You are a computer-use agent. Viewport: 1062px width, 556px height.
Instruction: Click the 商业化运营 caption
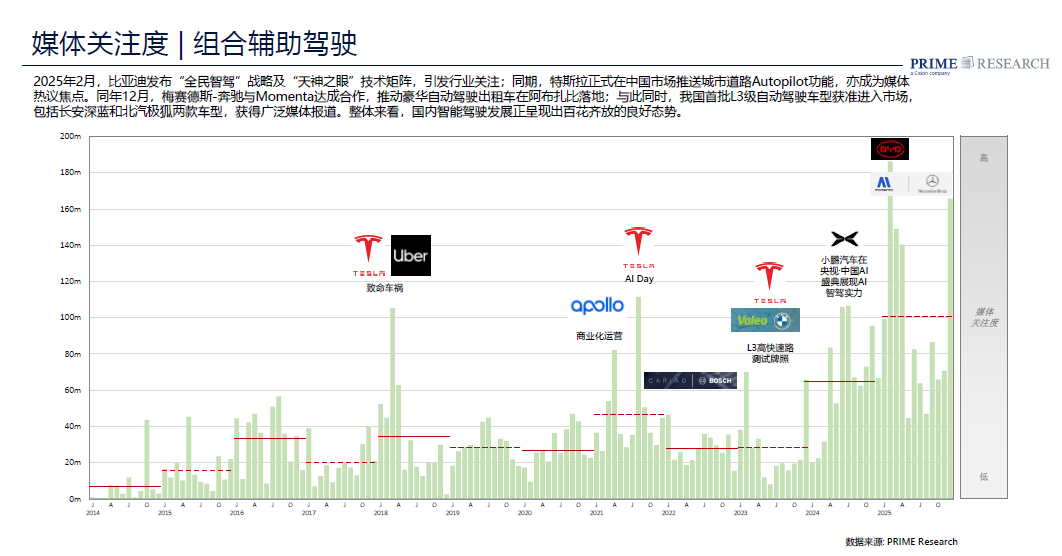coord(599,336)
